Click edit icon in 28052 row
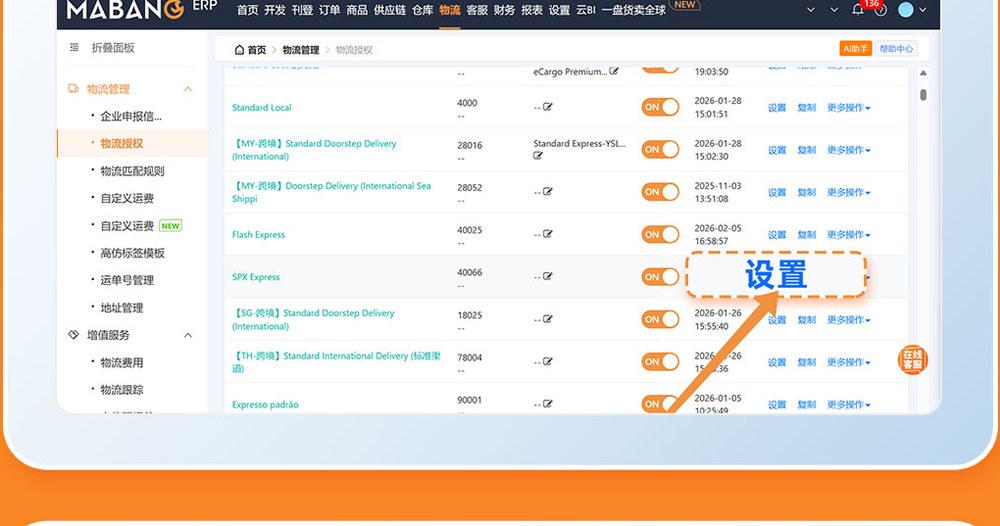Image resolution: width=1000 pixels, height=526 pixels. (x=548, y=191)
